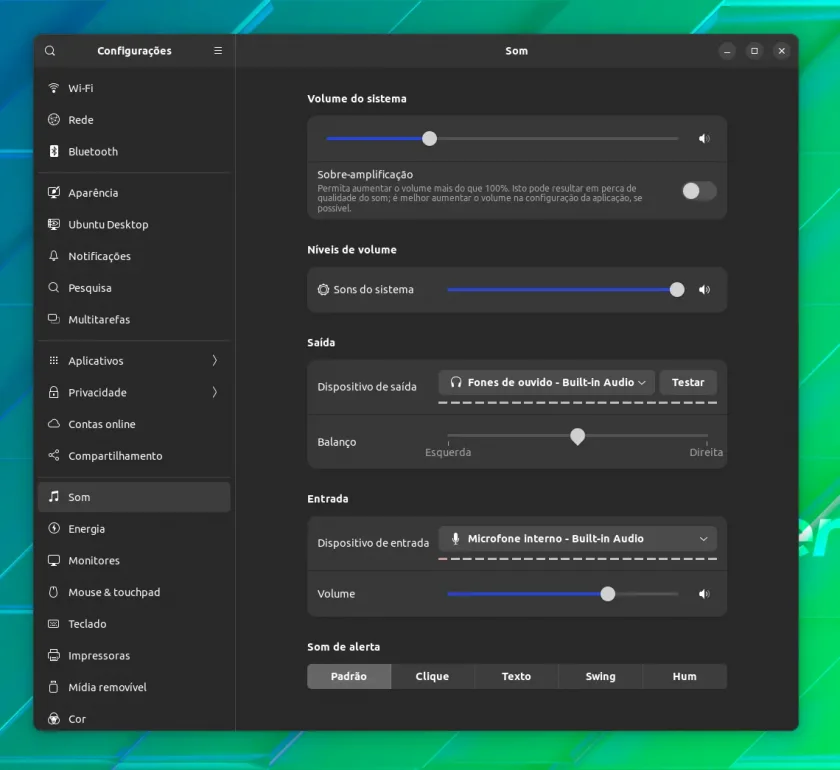
Task: Click the Testar button
Action: [688, 382]
